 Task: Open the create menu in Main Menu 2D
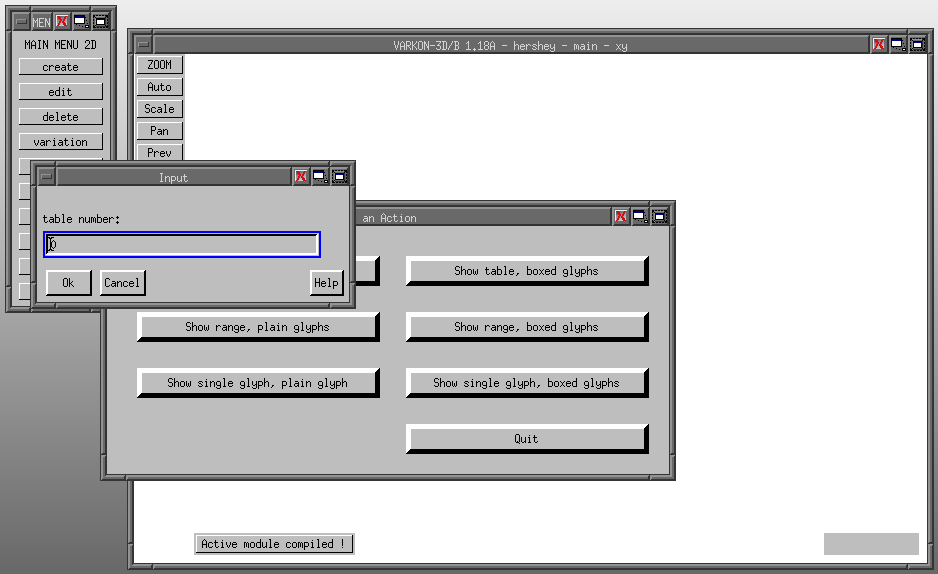pos(60,66)
